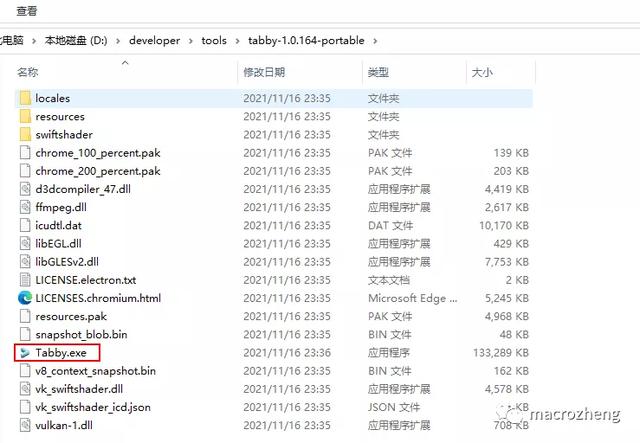Expand the chevron after developer breadcrumb
Screen dimensions: 640x443
(191, 41)
